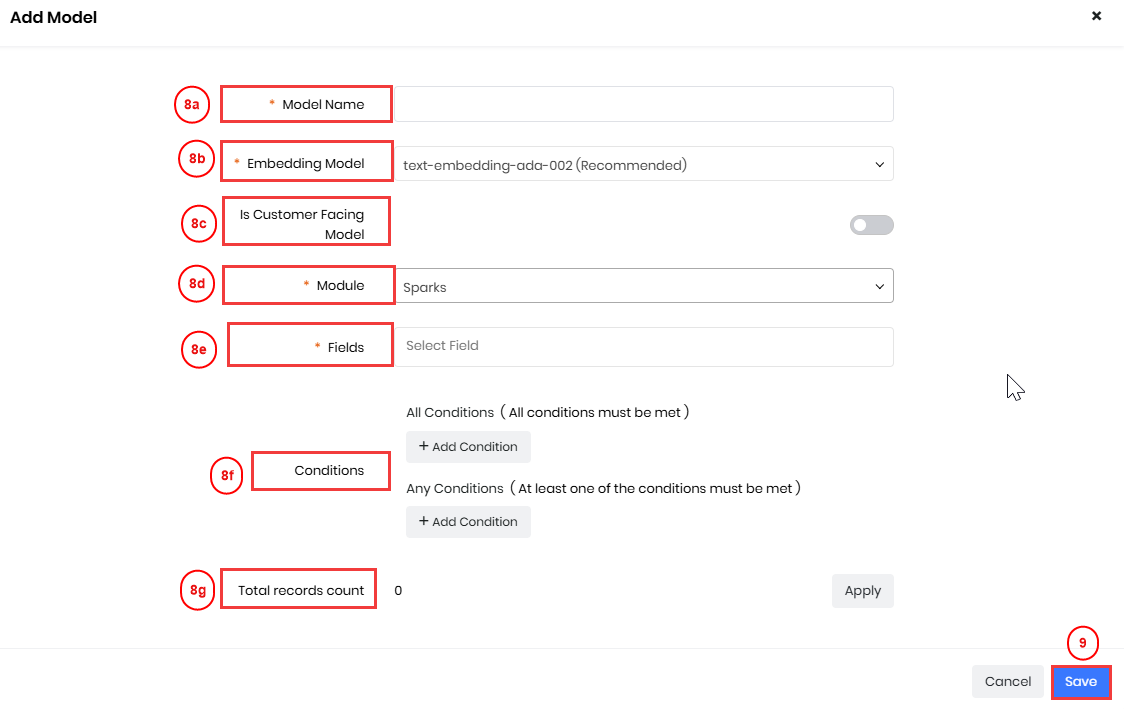Viewport: 1124px width, 709px height.
Task: Open the Embedding Model dropdown
Action: coord(644,165)
